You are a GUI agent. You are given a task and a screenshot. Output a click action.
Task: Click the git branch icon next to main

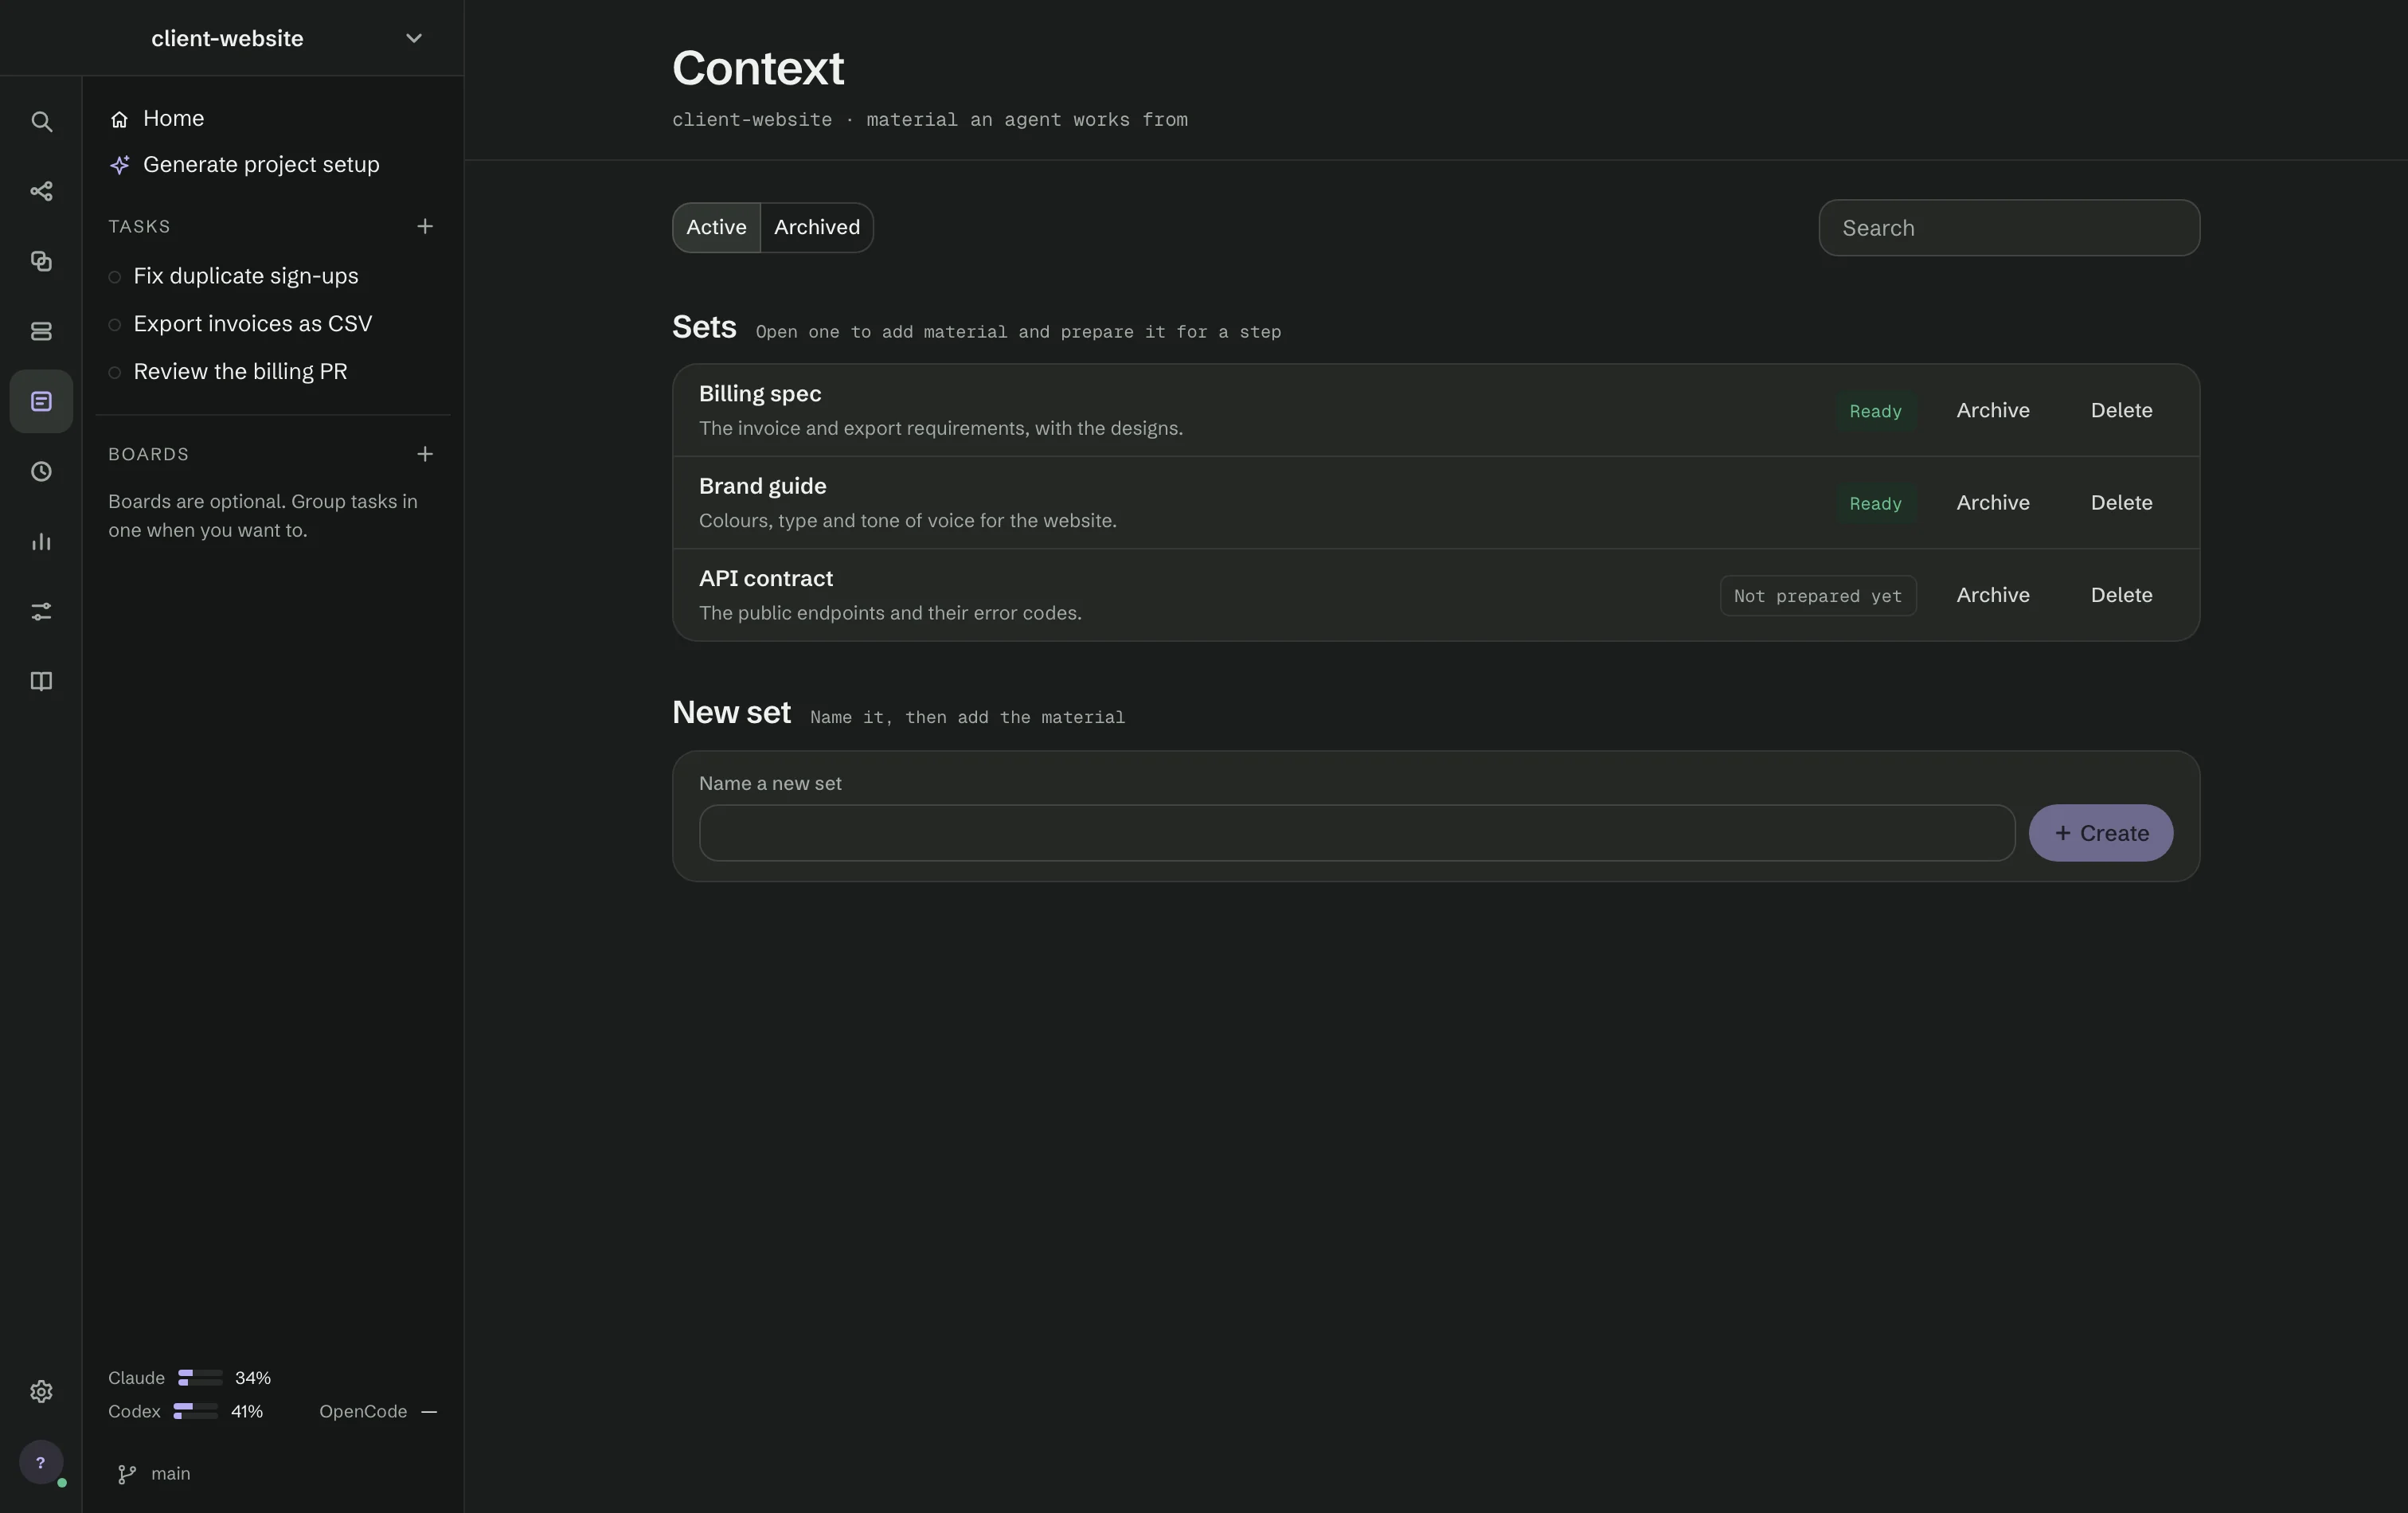(x=127, y=1474)
